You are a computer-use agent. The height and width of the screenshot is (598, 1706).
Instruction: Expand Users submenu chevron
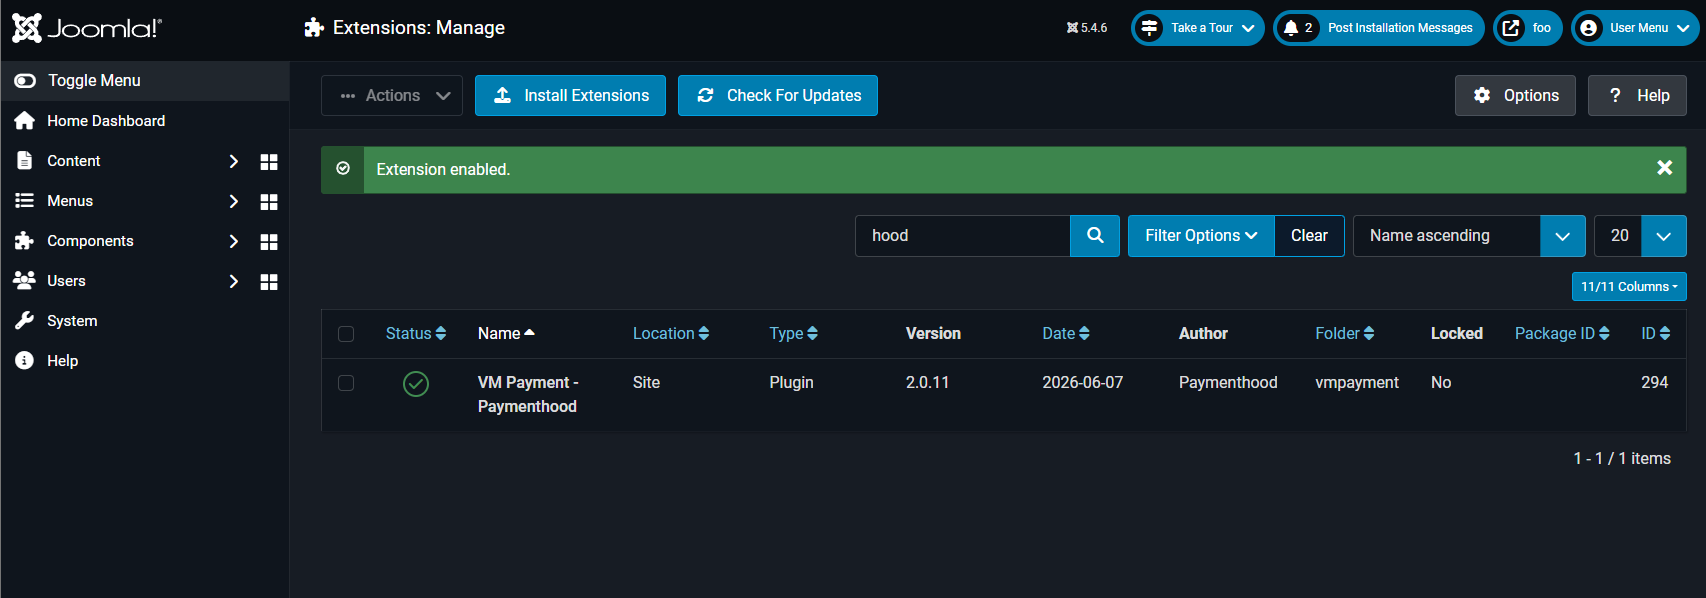click(x=233, y=281)
